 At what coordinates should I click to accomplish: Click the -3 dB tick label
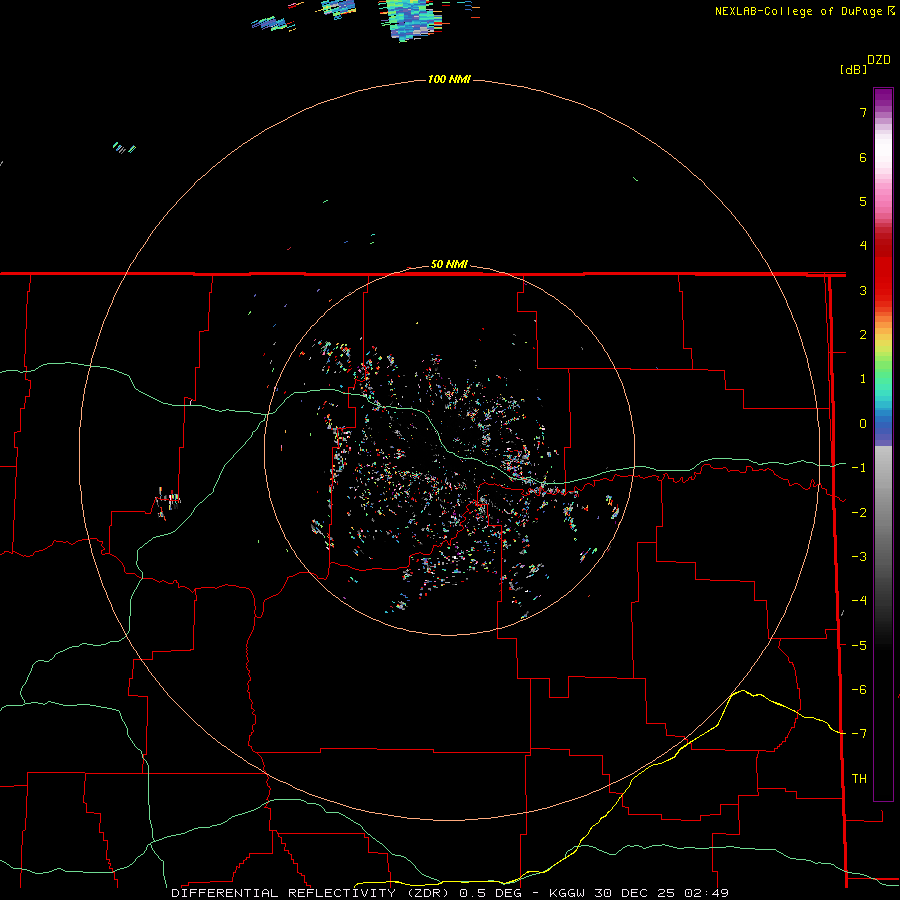859,557
